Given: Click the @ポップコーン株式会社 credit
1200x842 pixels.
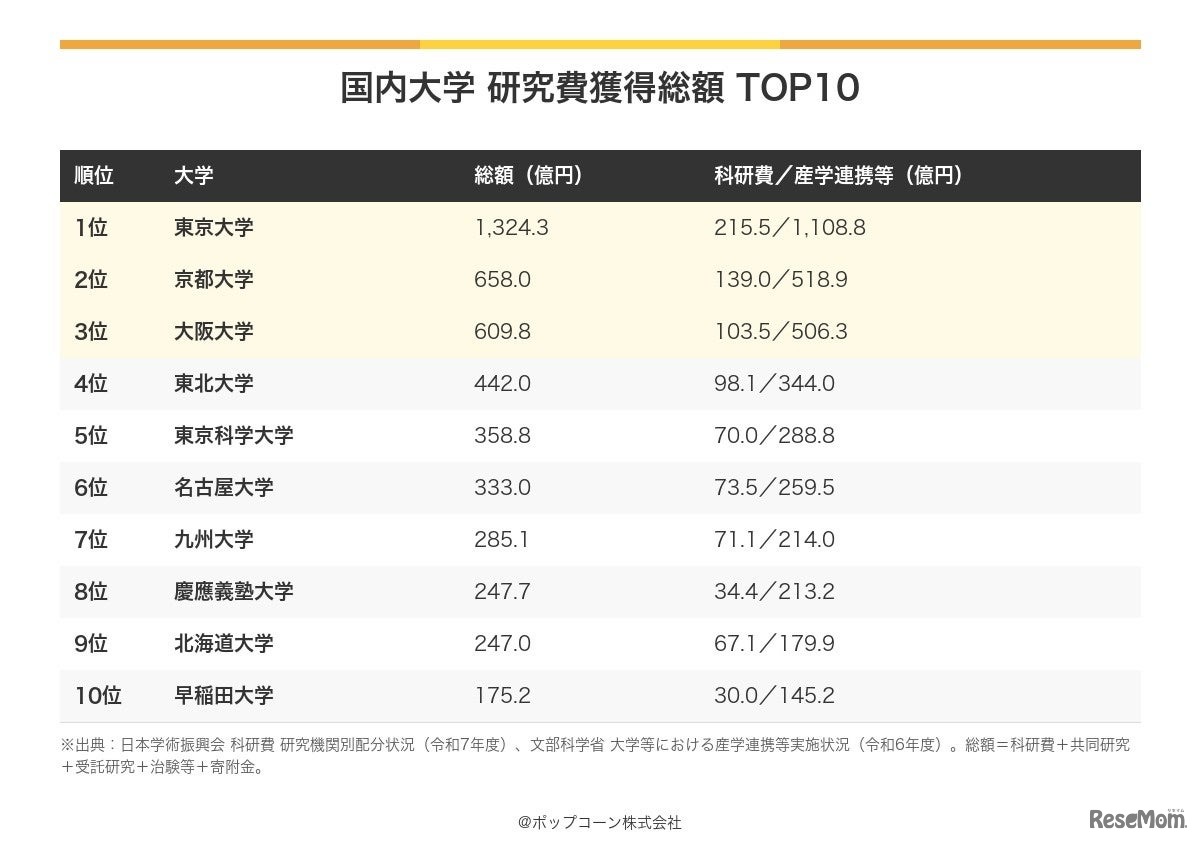Looking at the screenshot, I should click(600, 822).
